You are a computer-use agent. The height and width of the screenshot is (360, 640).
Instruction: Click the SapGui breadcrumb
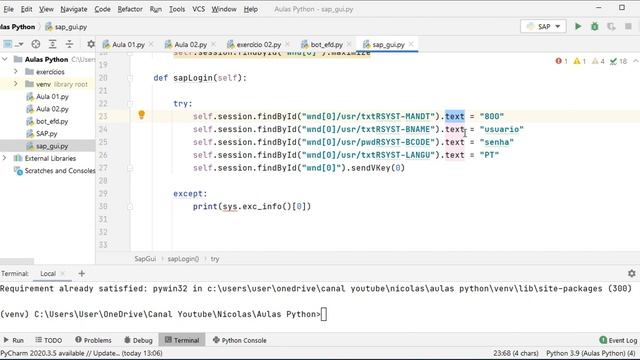click(145, 259)
